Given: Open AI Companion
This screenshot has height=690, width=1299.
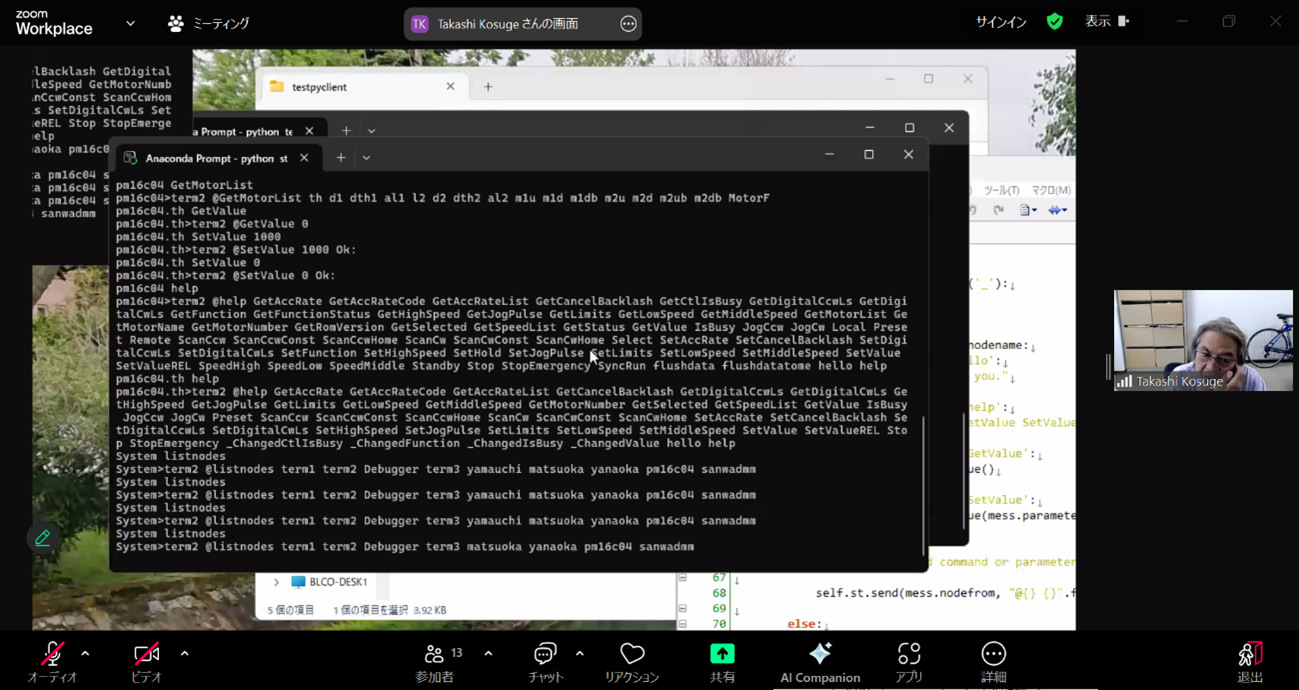Looking at the screenshot, I should 820,654.
